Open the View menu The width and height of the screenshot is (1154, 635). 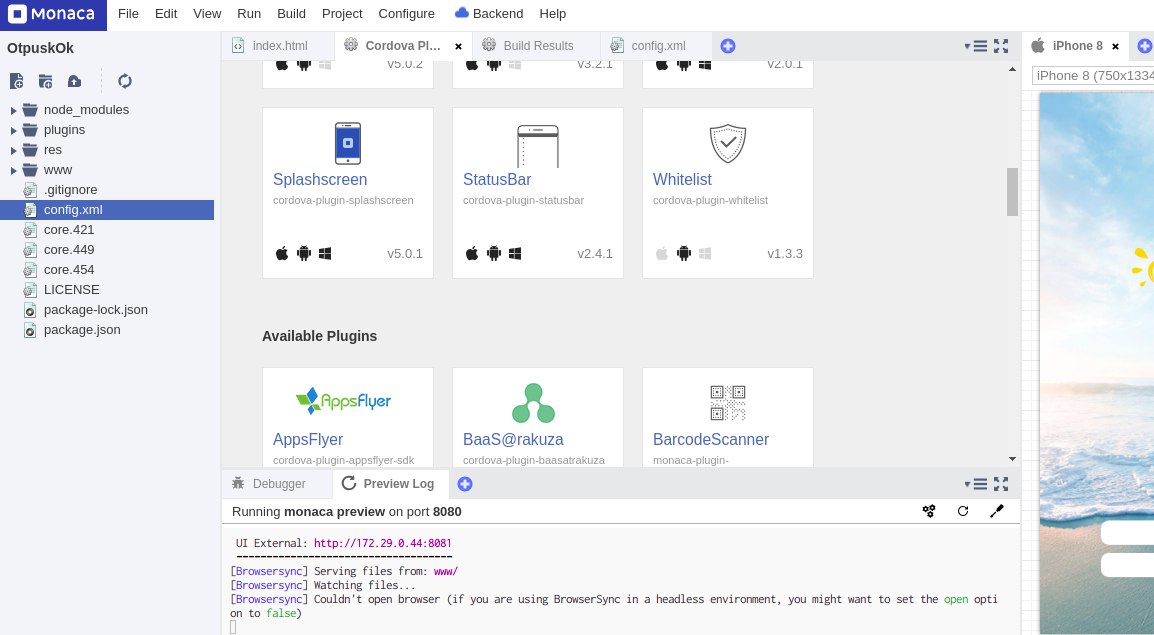coord(207,13)
